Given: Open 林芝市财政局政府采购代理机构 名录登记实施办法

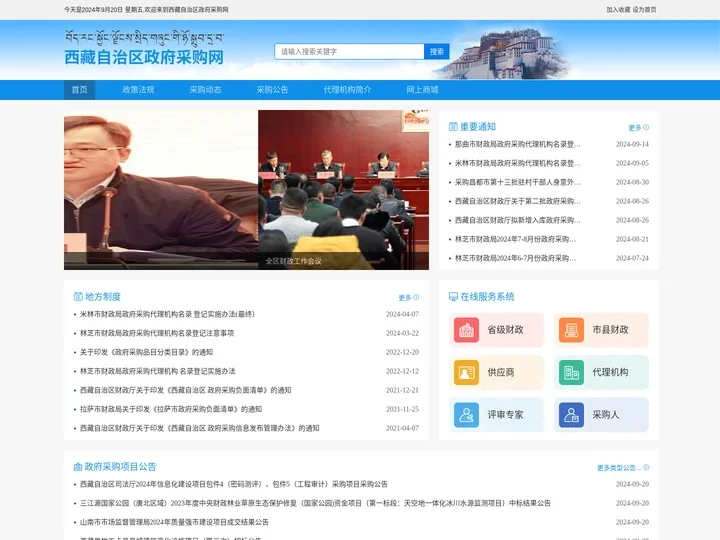Looking at the screenshot, I should pos(158,371).
